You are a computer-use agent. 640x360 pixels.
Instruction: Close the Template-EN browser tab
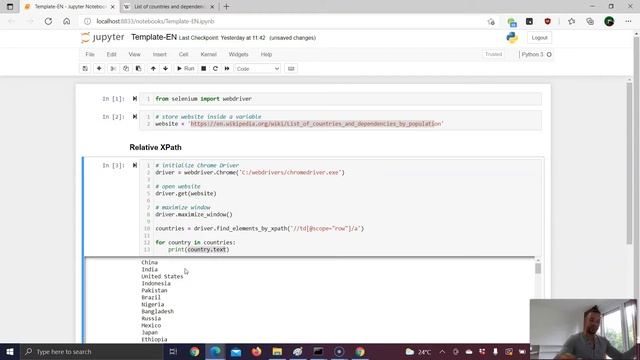click(x=113, y=7)
